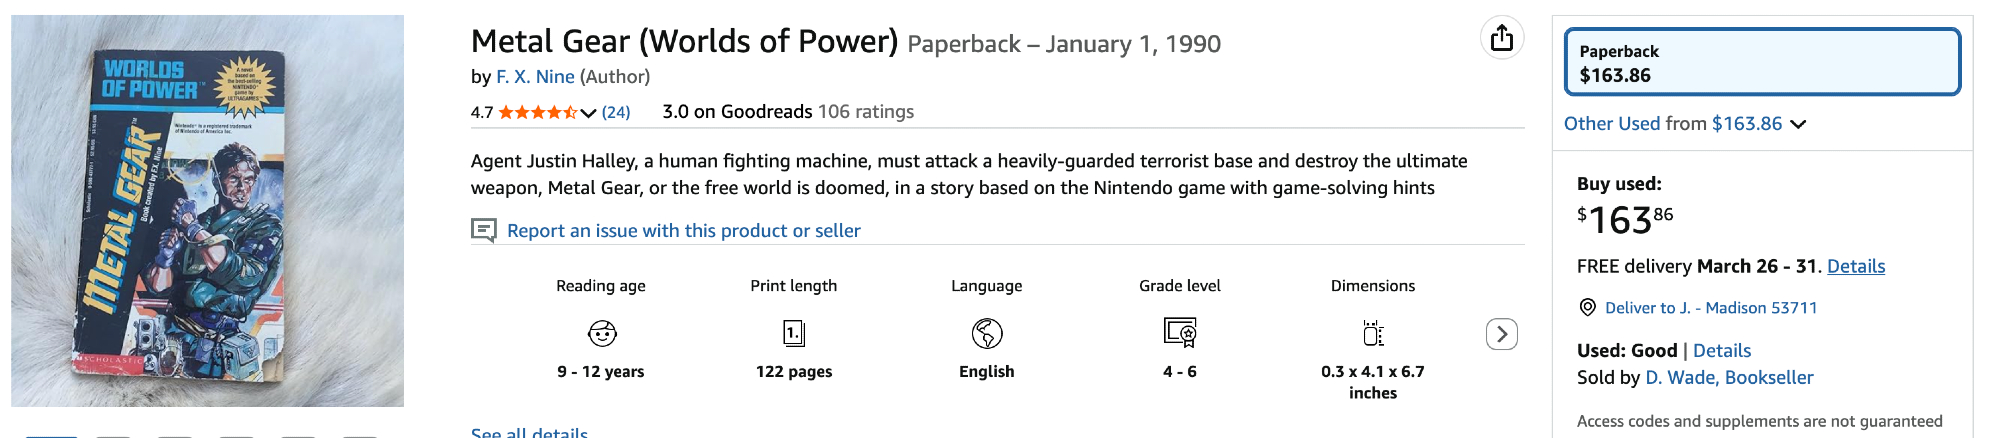Expand the star ratings dropdown chevron
This screenshot has width=2000, height=438.
(588, 113)
